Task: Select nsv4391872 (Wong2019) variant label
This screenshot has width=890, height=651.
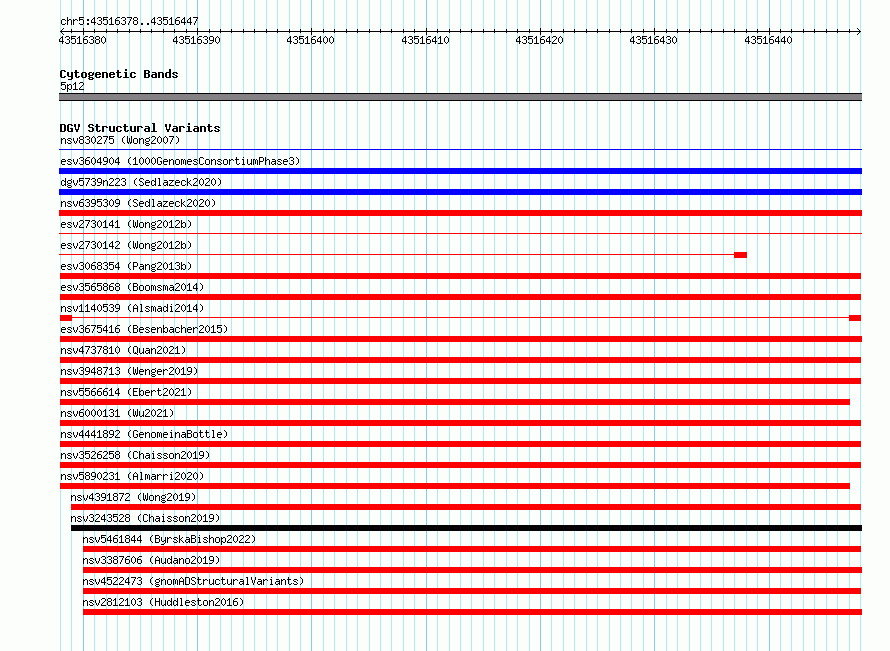Action: [133, 497]
